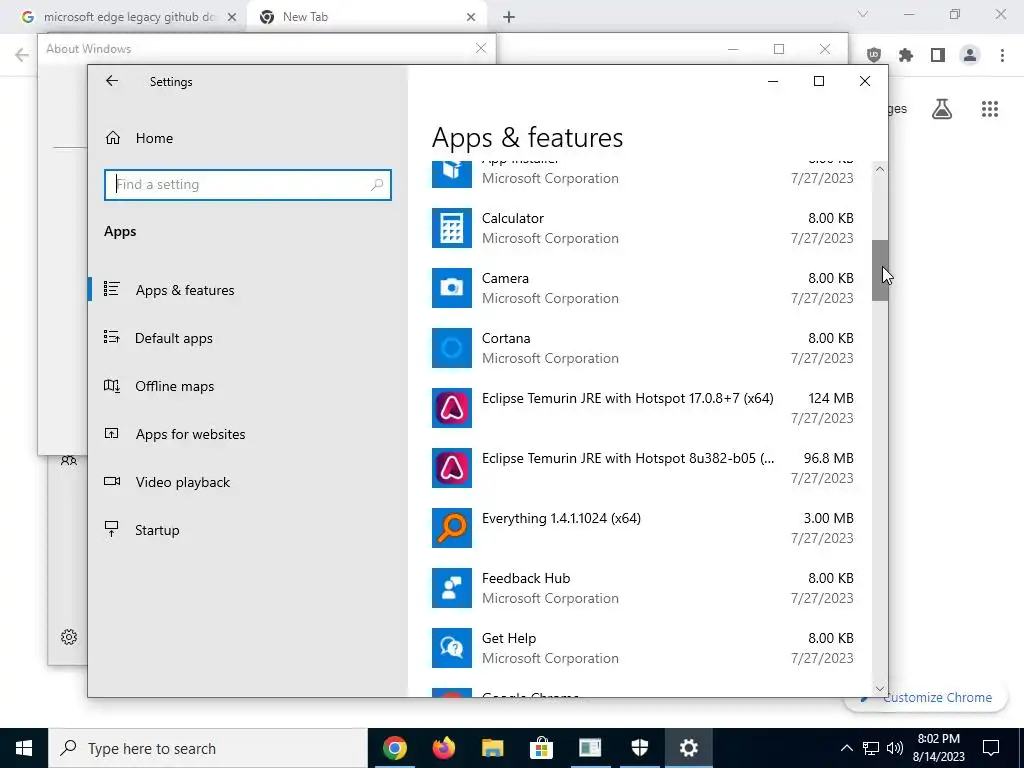Close the About Windows dialog
Viewport: 1024px width, 768px height.
click(x=481, y=48)
